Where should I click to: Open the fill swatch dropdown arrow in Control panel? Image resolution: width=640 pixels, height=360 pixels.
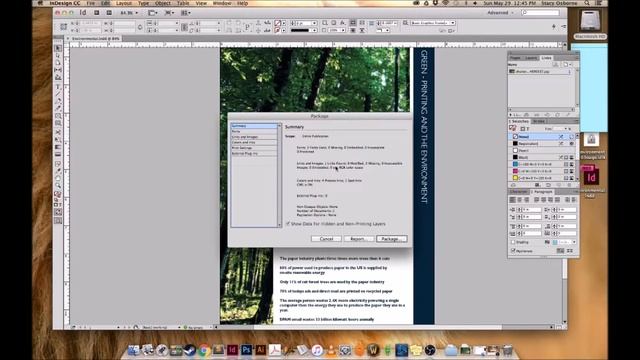284,23
